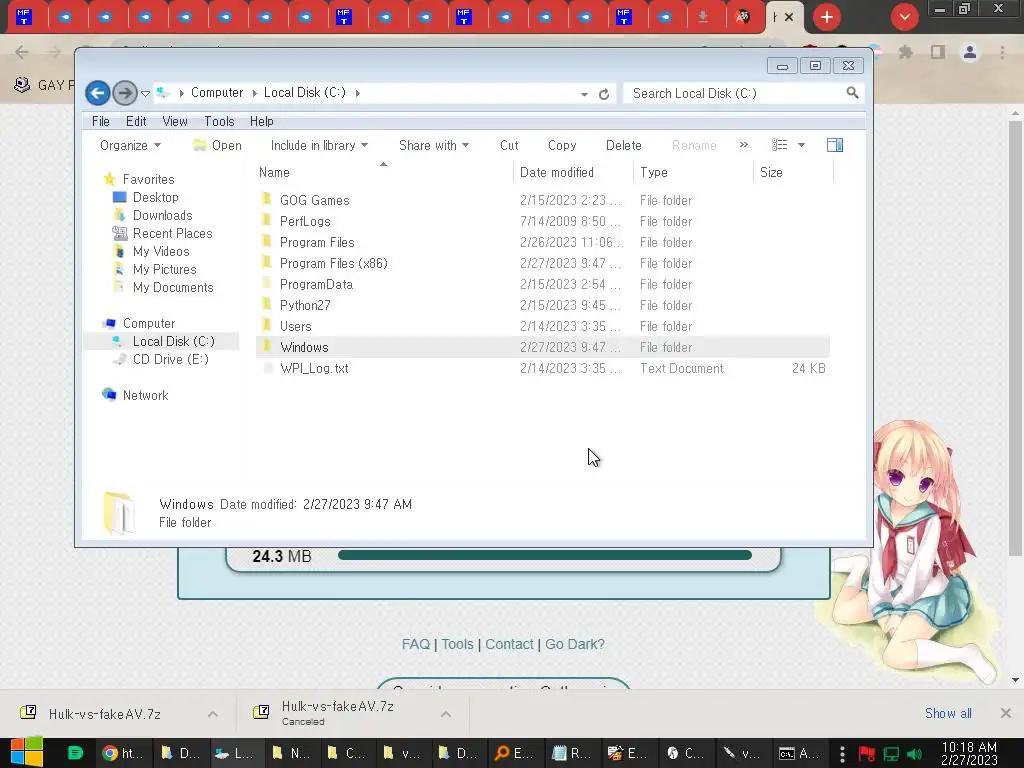Click Show all downloads
Viewport: 1024px width, 768px height.
[948, 713]
